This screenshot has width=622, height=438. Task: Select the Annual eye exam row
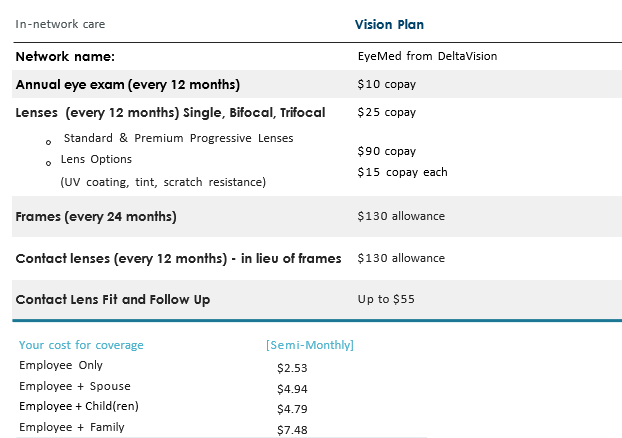pos(128,85)
